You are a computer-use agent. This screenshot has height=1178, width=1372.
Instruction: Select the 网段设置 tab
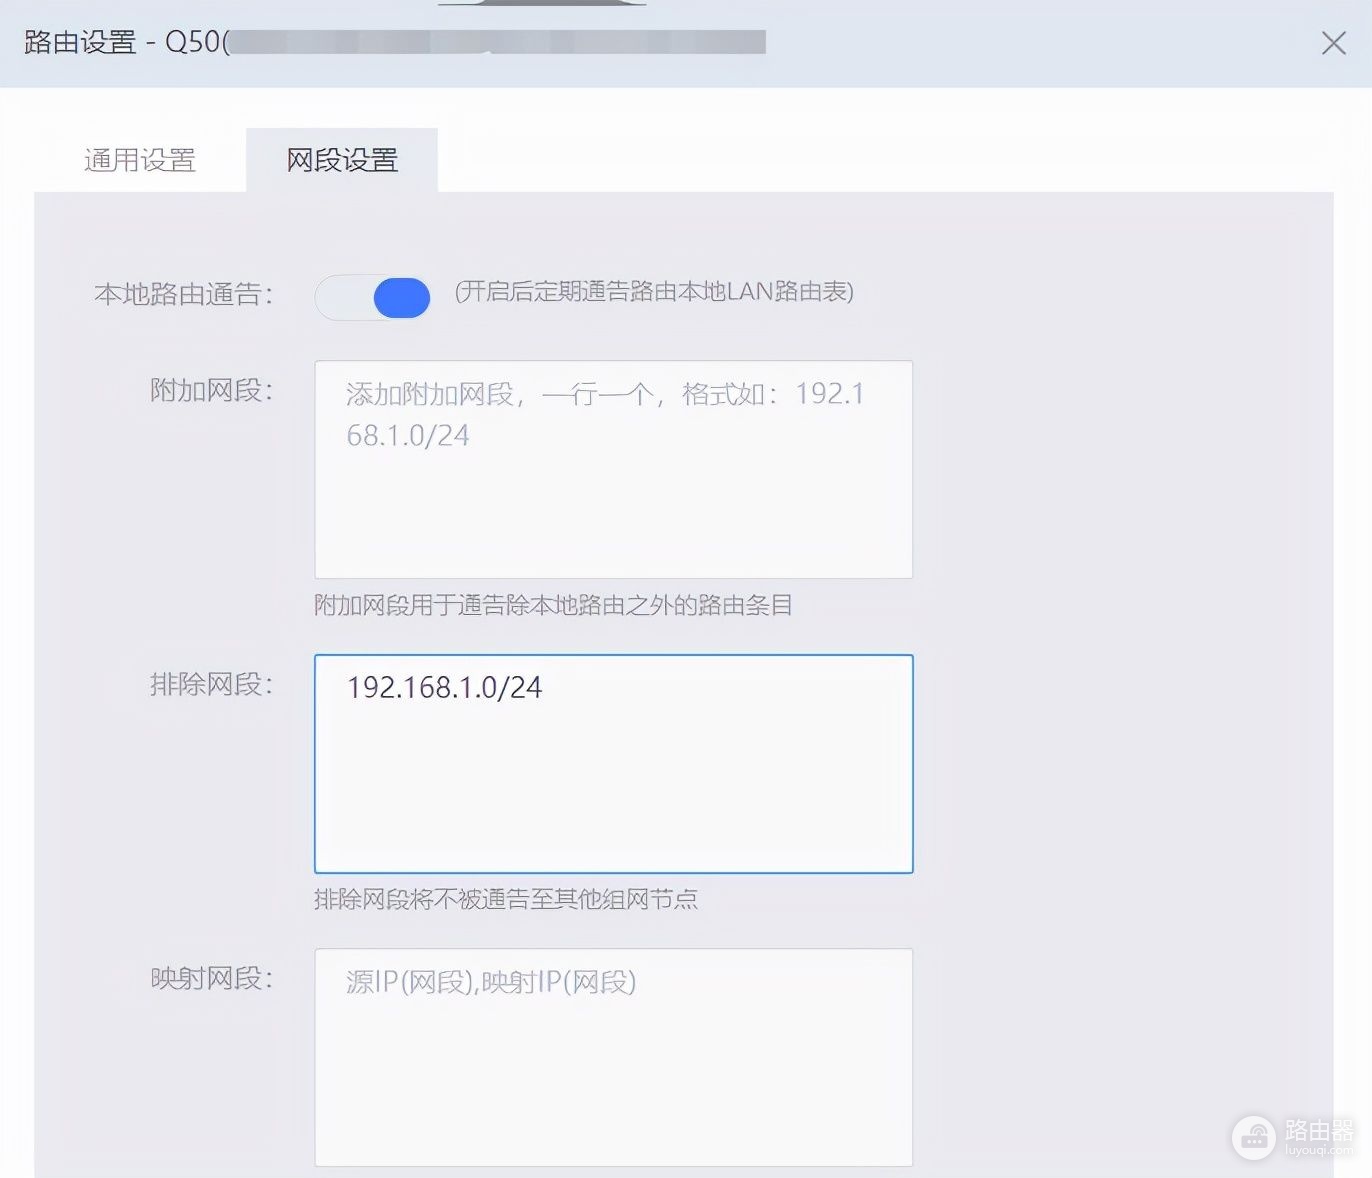(x=342, y=160)
